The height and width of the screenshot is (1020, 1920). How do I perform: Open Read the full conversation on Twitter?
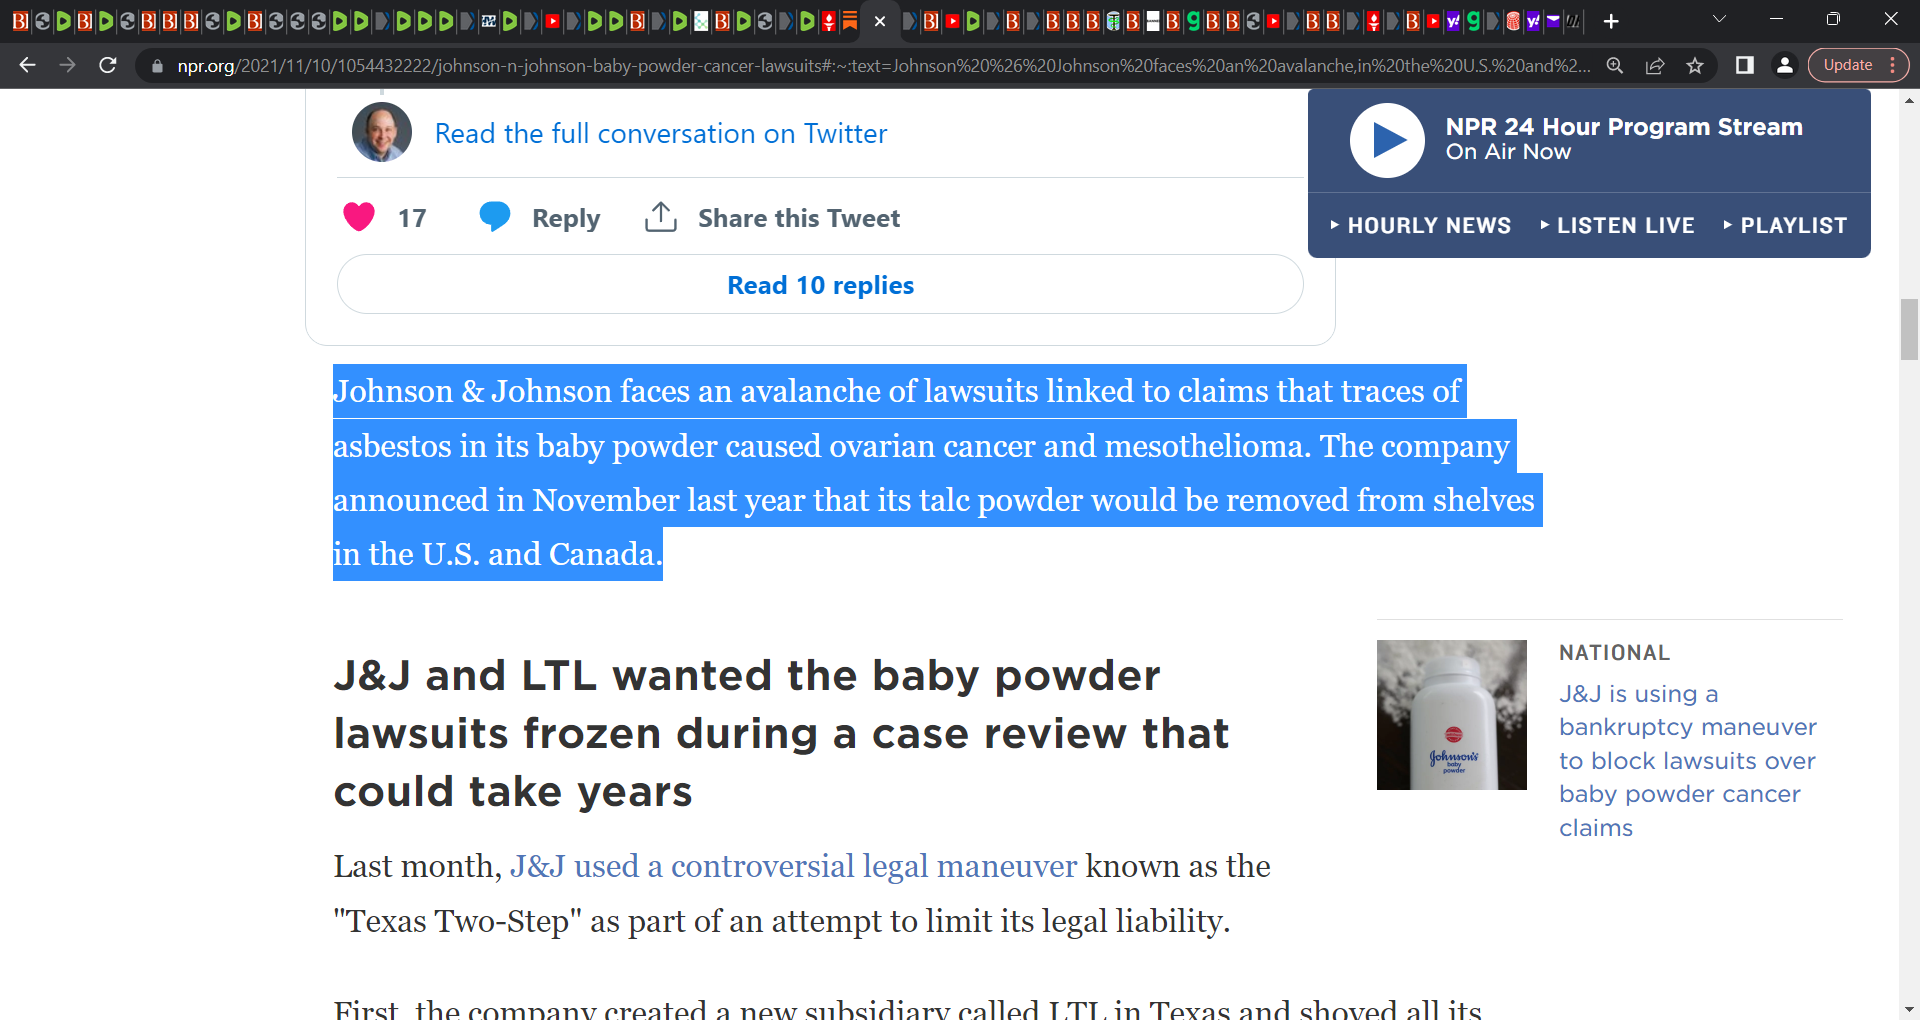click(661, 133)
